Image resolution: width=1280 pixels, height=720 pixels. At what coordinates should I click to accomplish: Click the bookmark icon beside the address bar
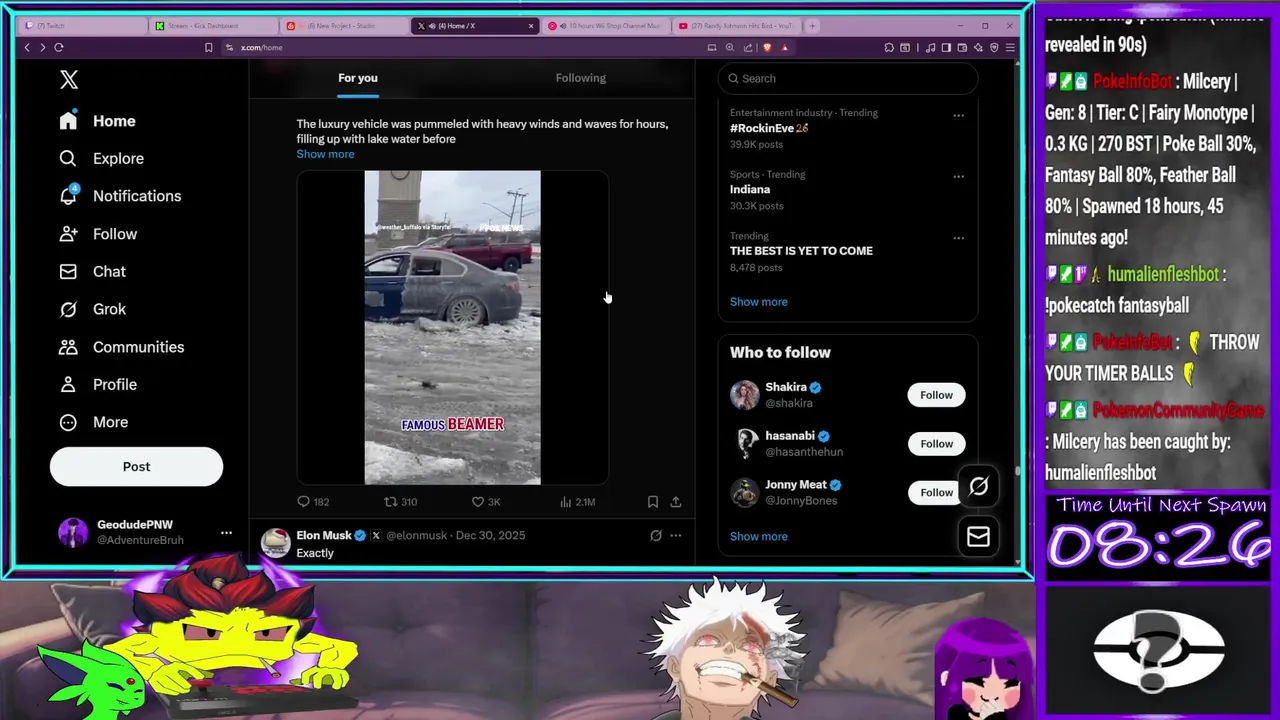click(208, 47)
